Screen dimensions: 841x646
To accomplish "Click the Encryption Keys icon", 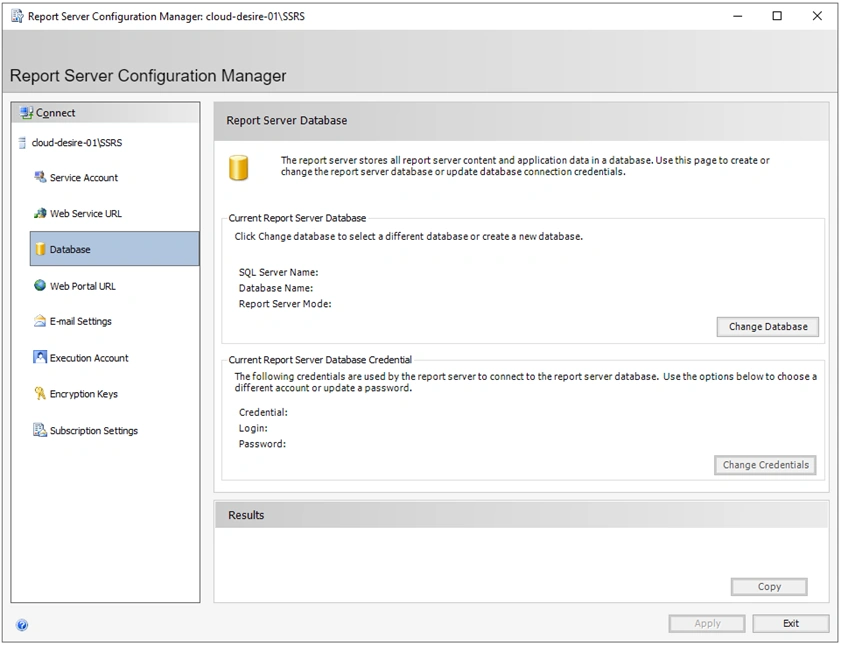I will [x=40, y=393].
